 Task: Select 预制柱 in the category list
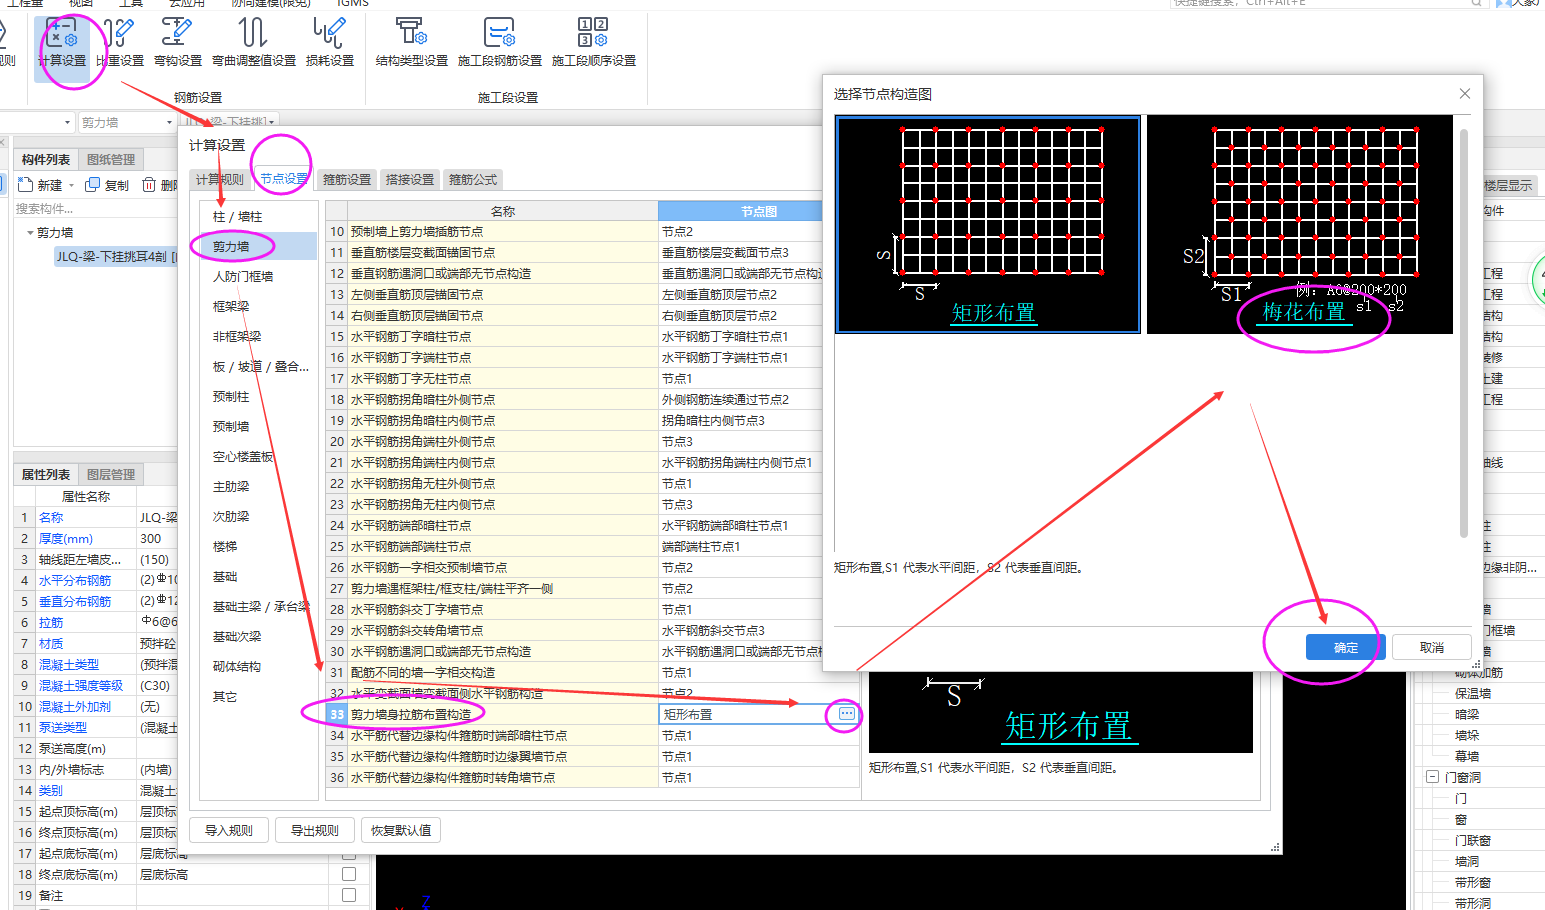pos(258,396)
